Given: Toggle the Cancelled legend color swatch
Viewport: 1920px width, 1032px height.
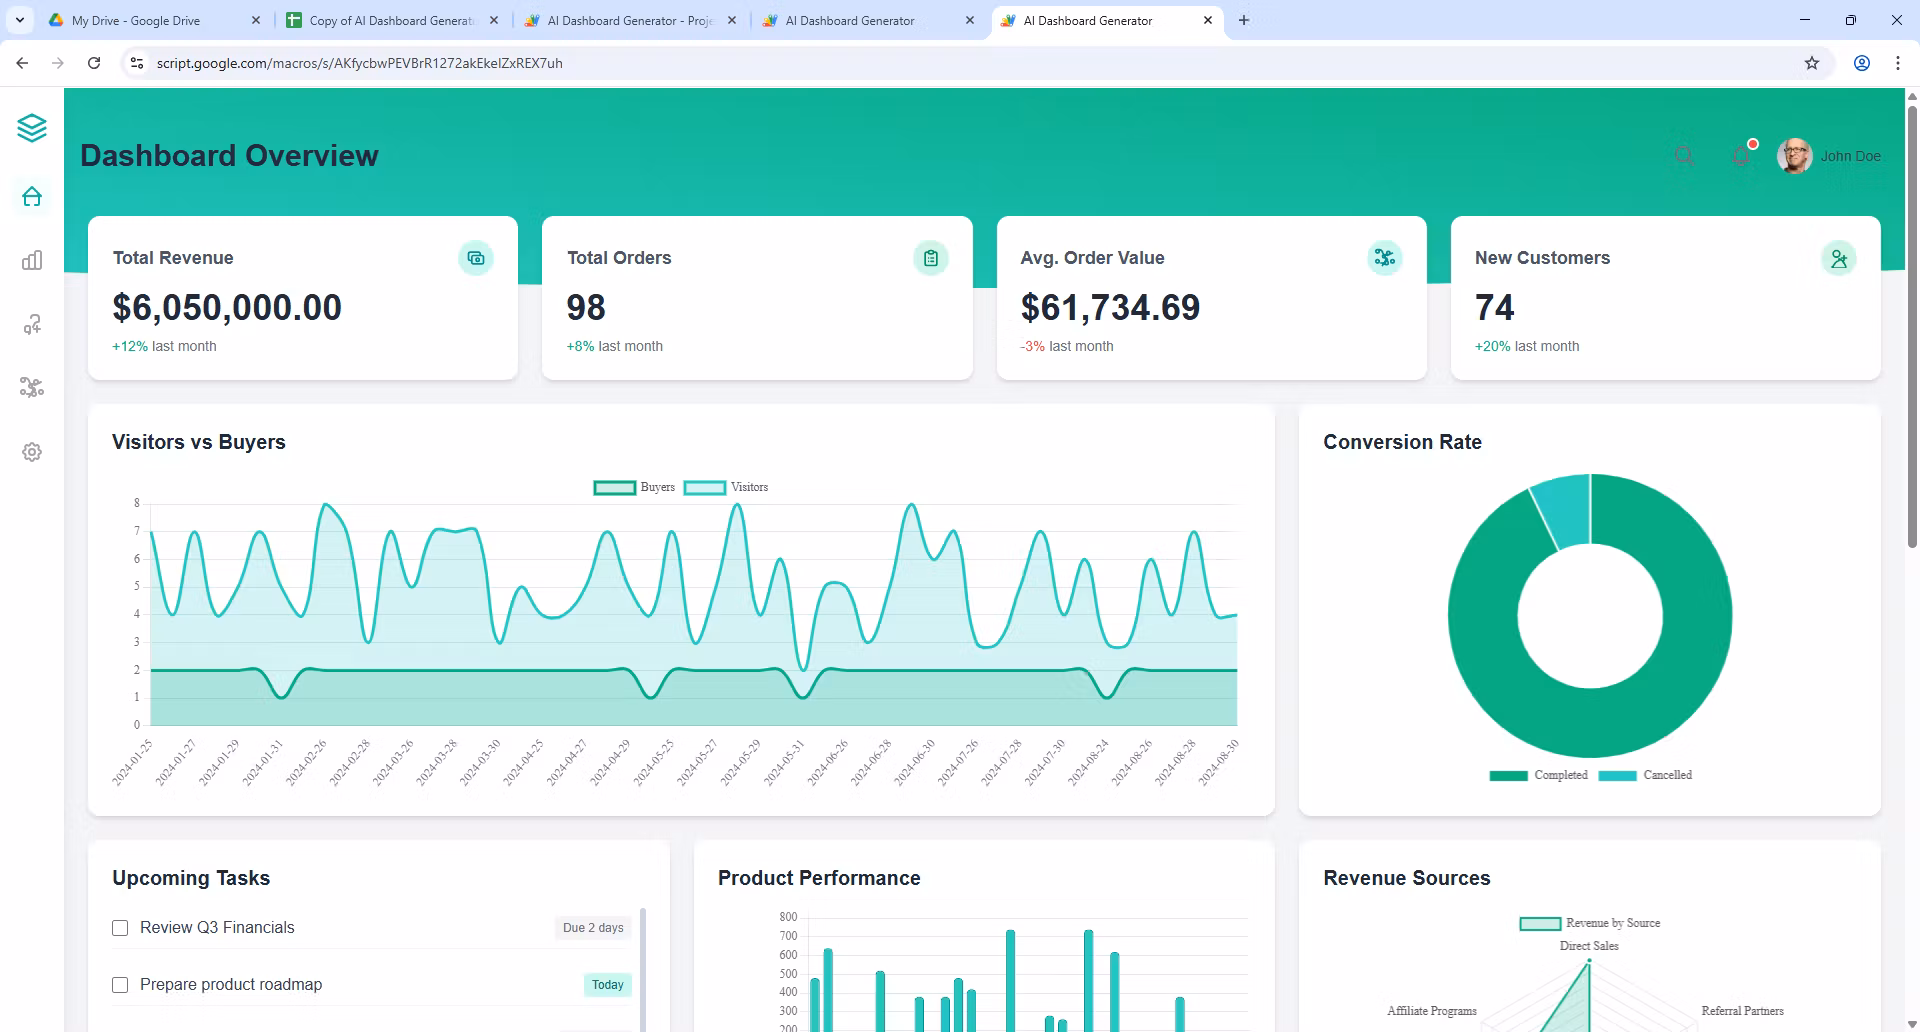Looking at the screenshot, I should (1617, 776).
